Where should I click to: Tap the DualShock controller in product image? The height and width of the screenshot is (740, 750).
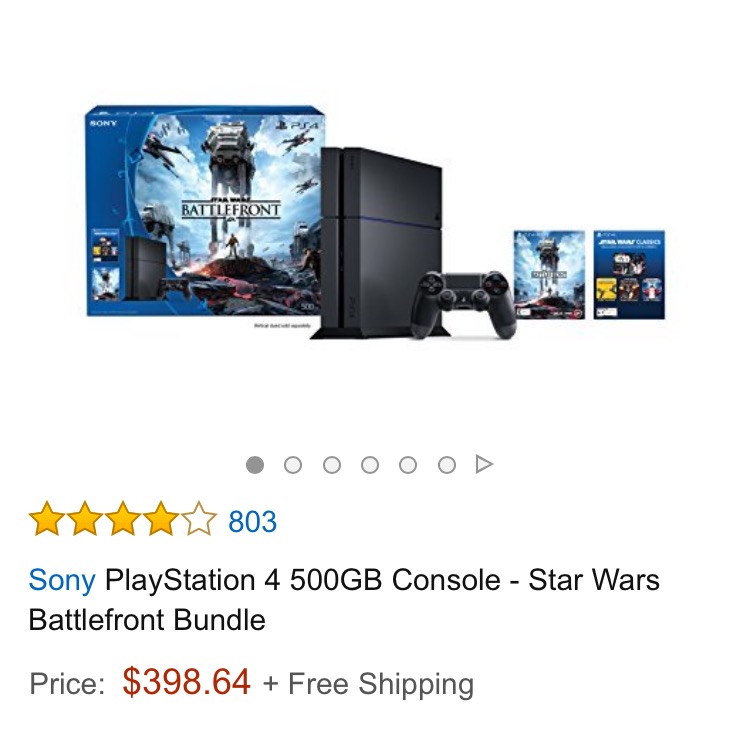[x=463, y=303]
